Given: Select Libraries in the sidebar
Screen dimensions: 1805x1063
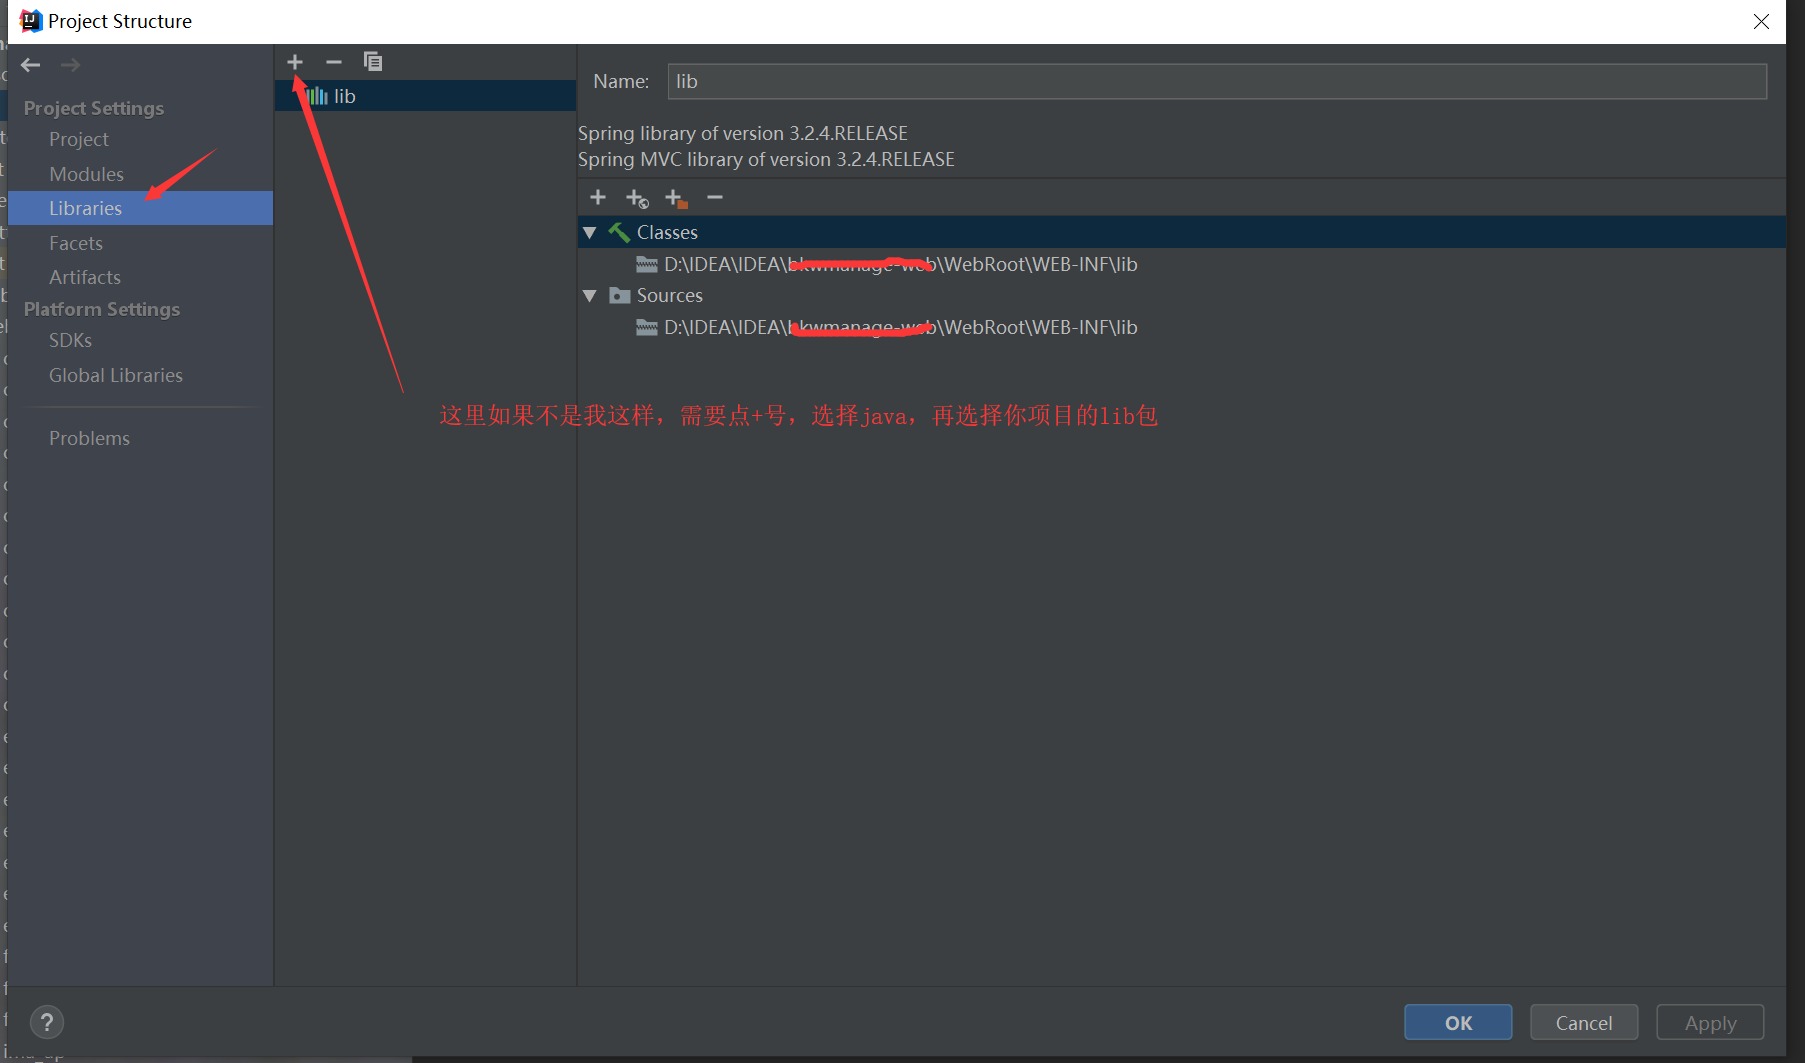Looking at the screenshot, I should coord(140,208).
